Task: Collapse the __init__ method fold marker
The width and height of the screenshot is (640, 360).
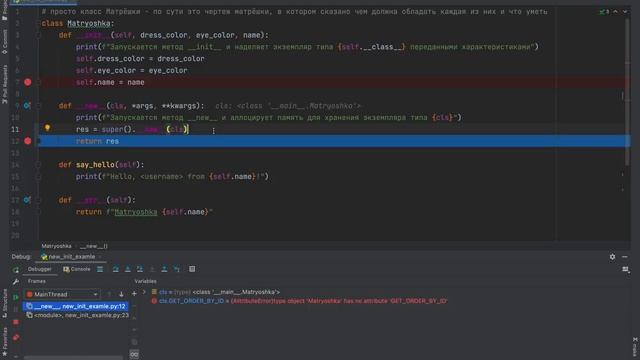Action: pos(38,35)
